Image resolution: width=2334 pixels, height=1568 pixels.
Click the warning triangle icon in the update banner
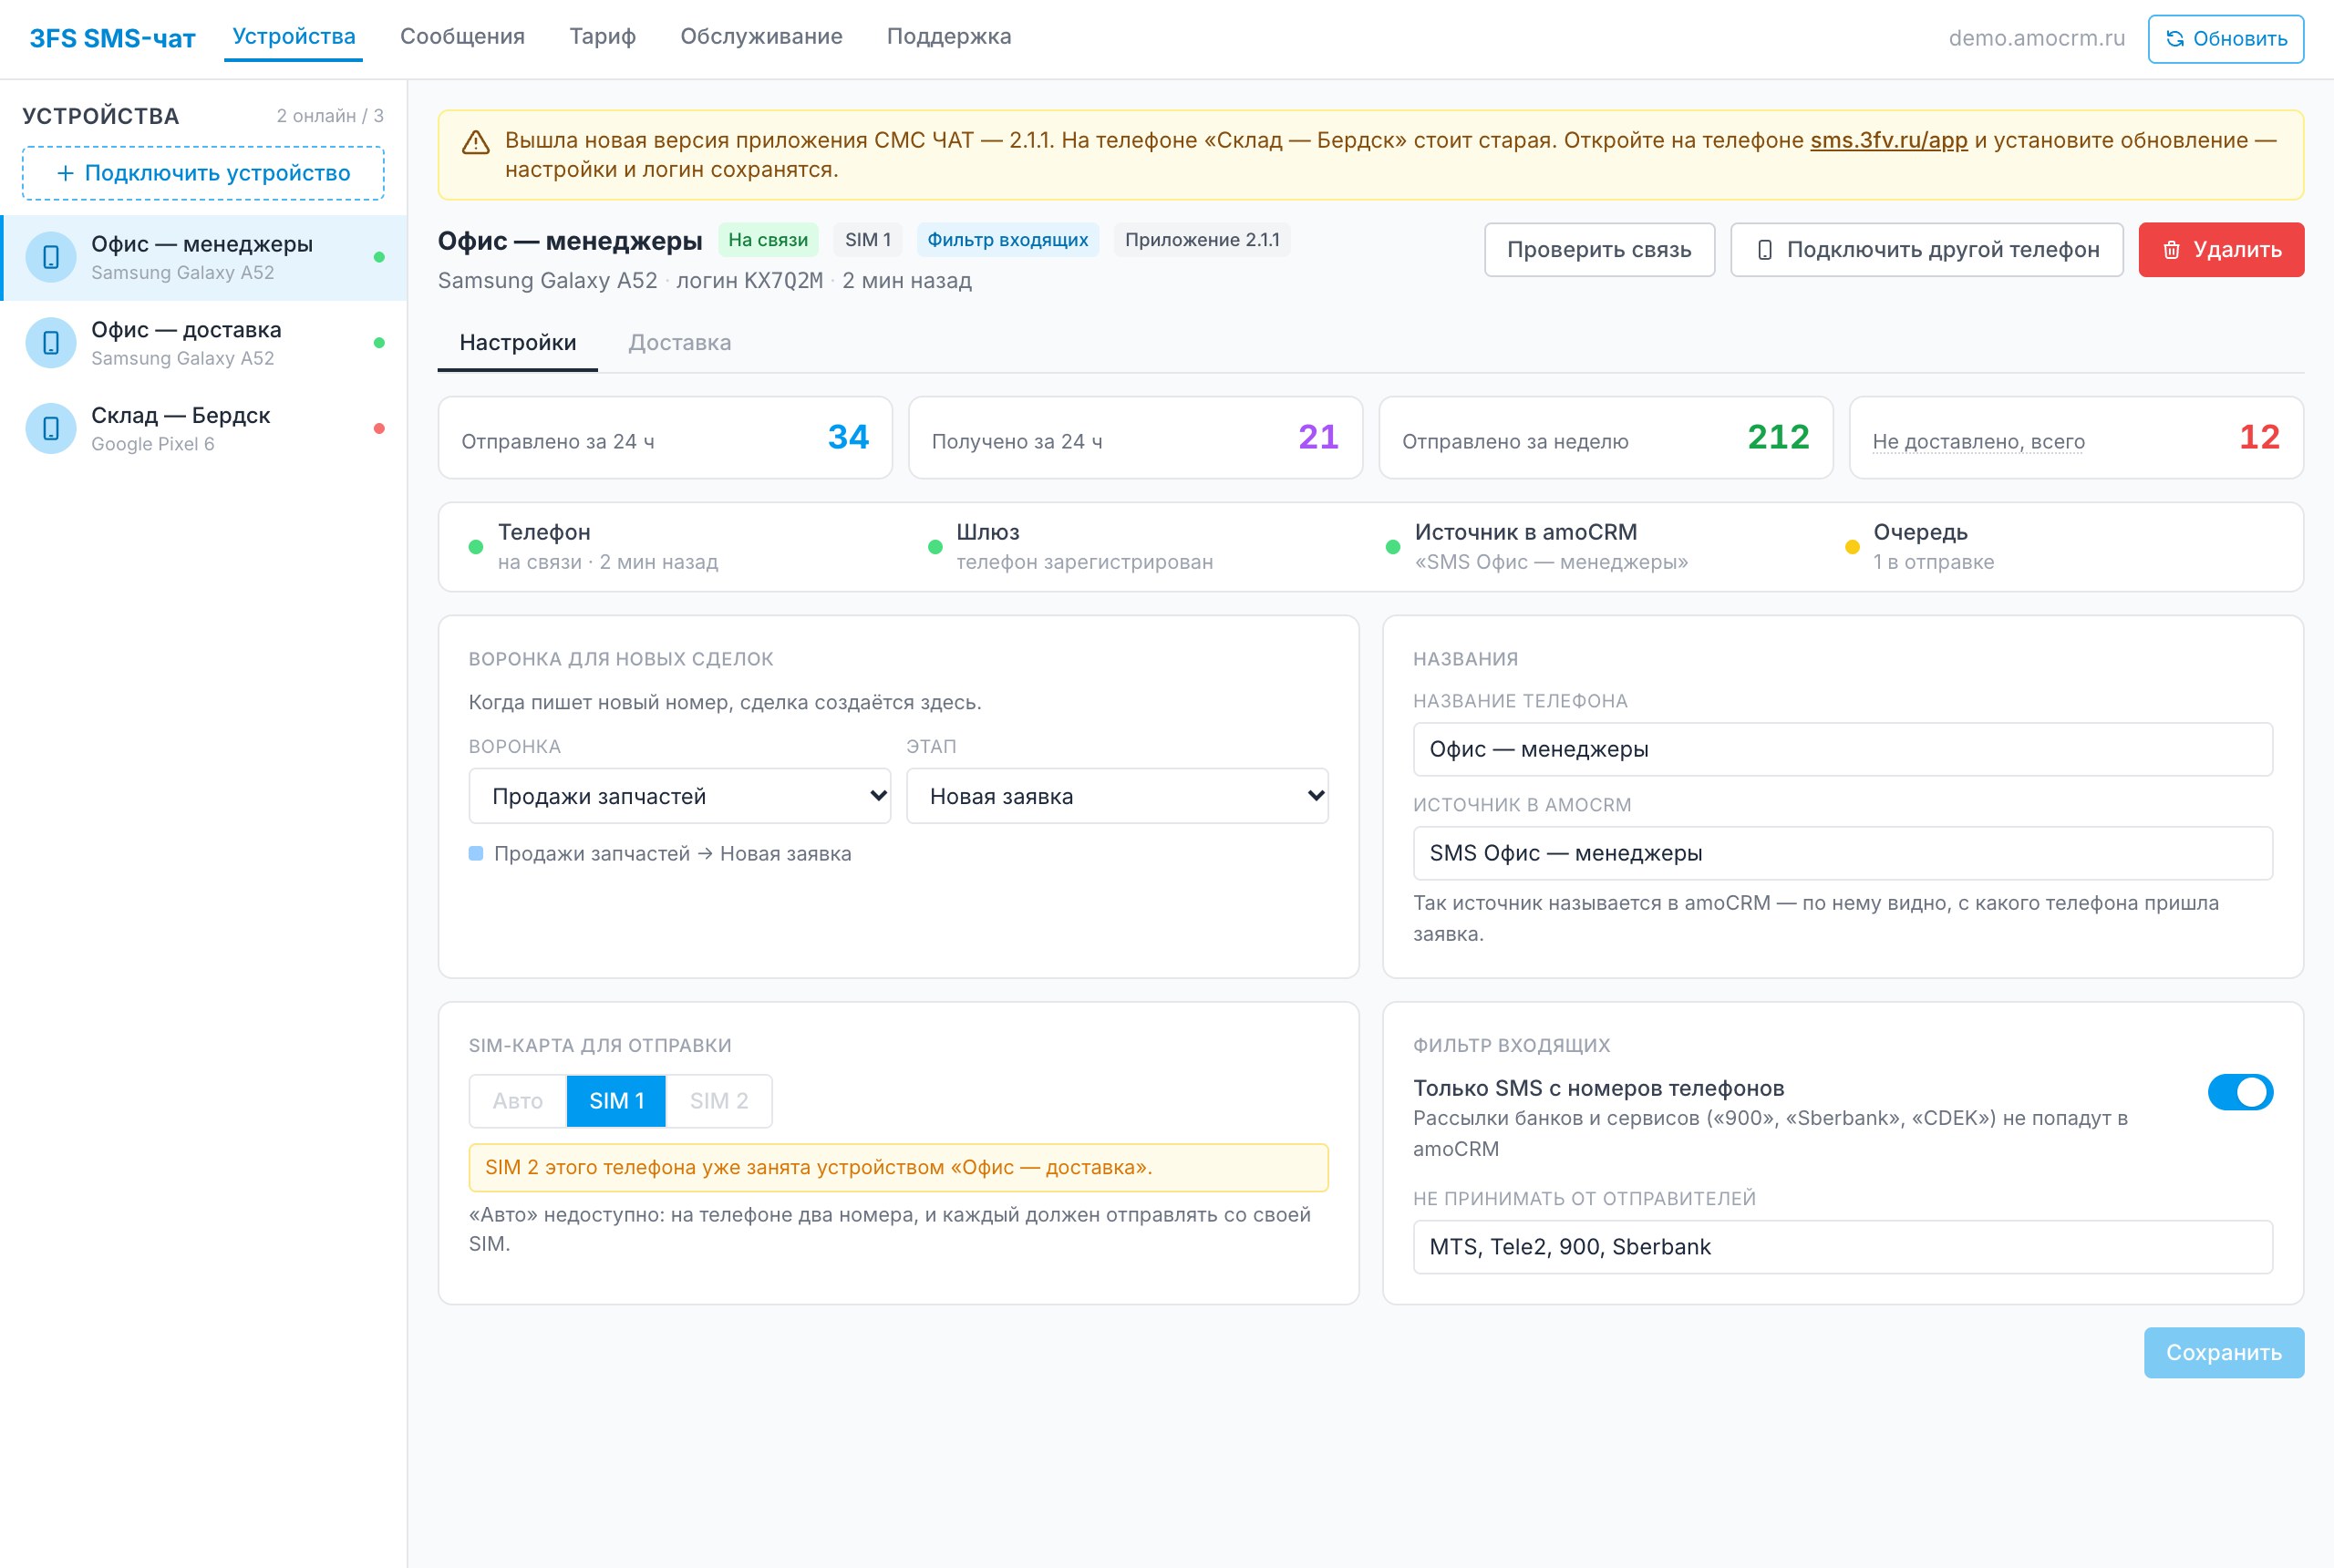[476, 142]
